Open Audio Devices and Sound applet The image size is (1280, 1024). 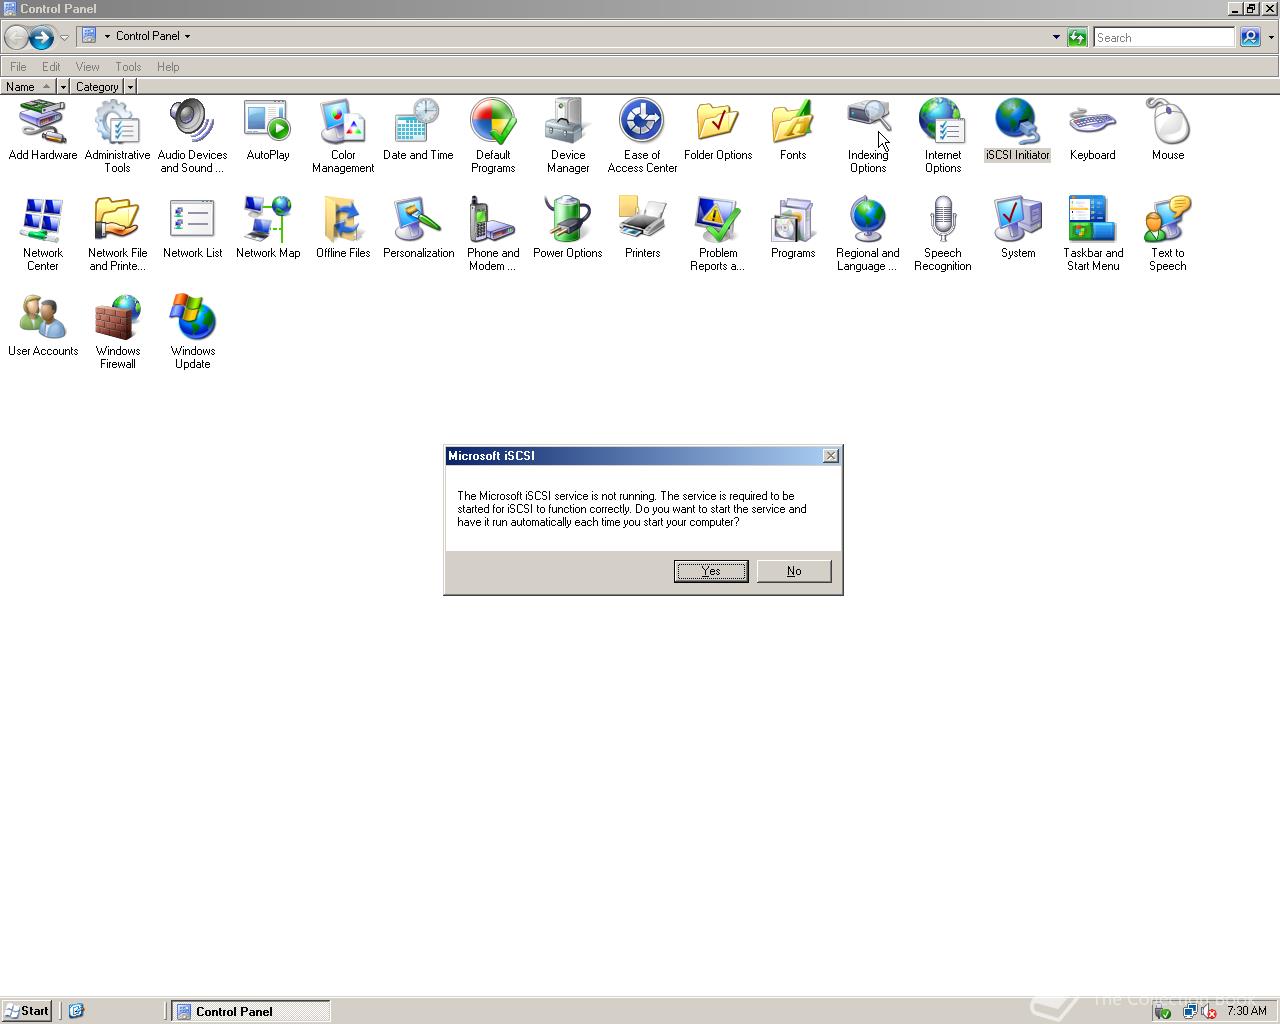coord(193,136)
